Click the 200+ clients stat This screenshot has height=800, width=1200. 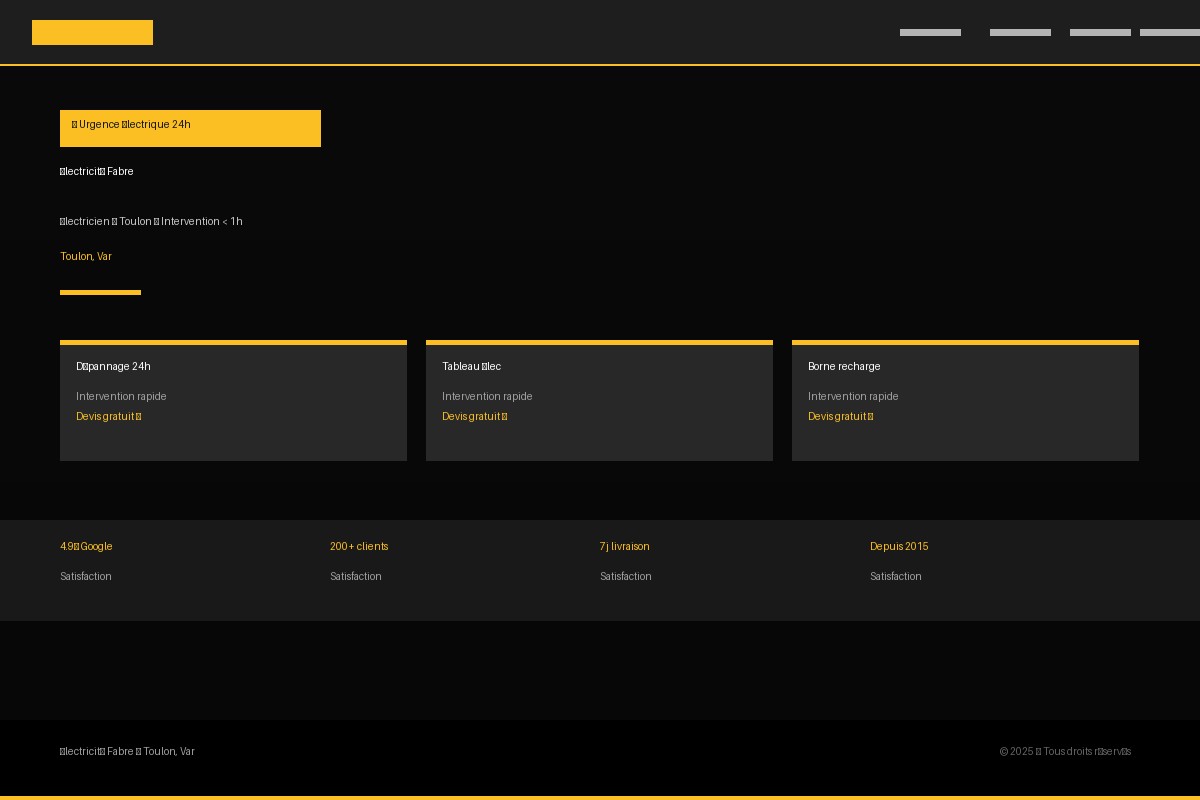[x=359, y=546]
